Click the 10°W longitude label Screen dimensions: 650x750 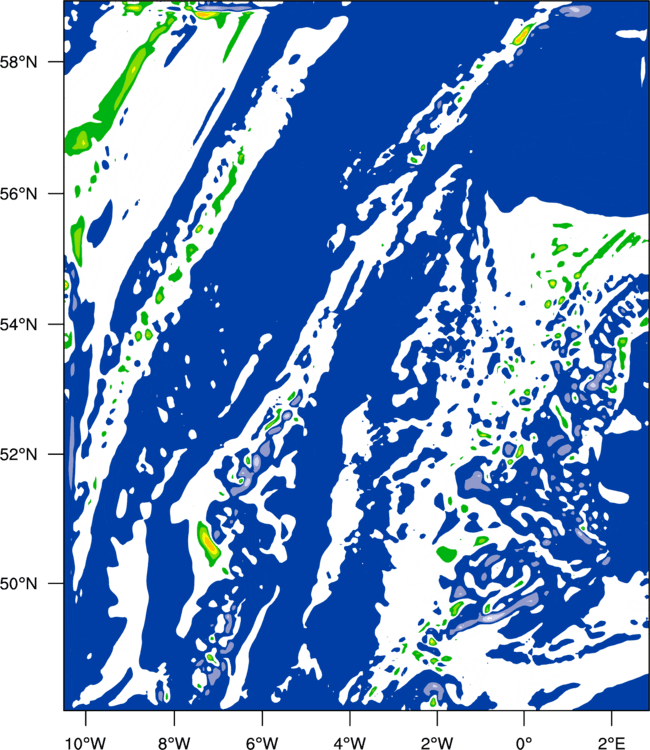click(86, 742)
